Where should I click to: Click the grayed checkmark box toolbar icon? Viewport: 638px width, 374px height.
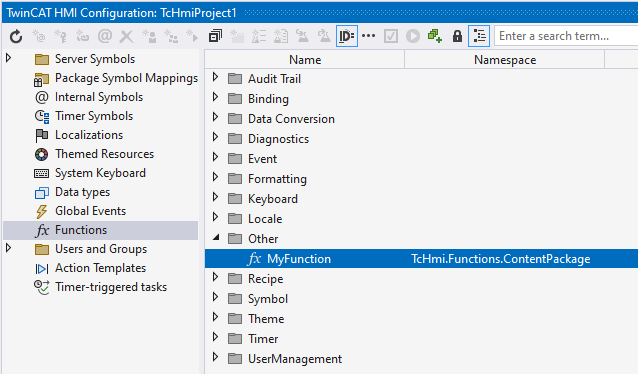[391, 36]
